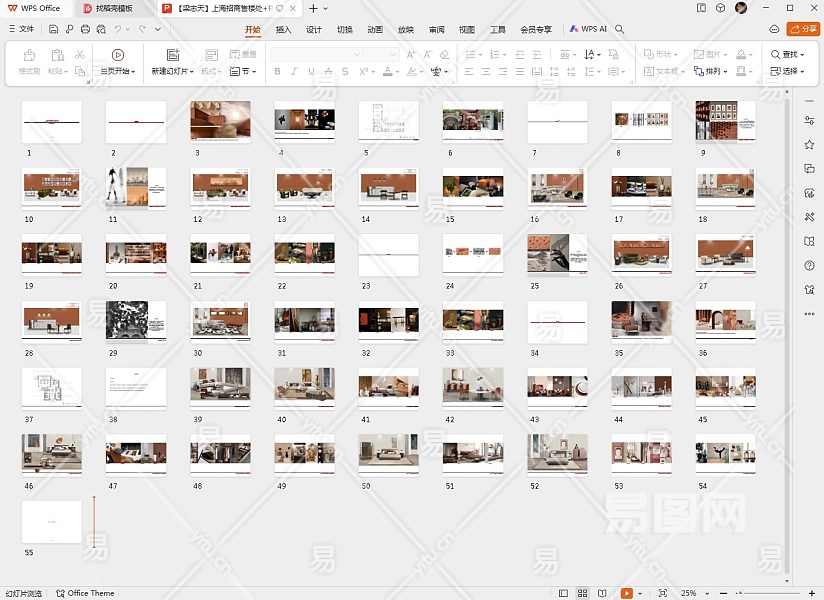Screen dimensions: 824x600
Task: Open the WPS AI button
Action: tap(589, 30)
